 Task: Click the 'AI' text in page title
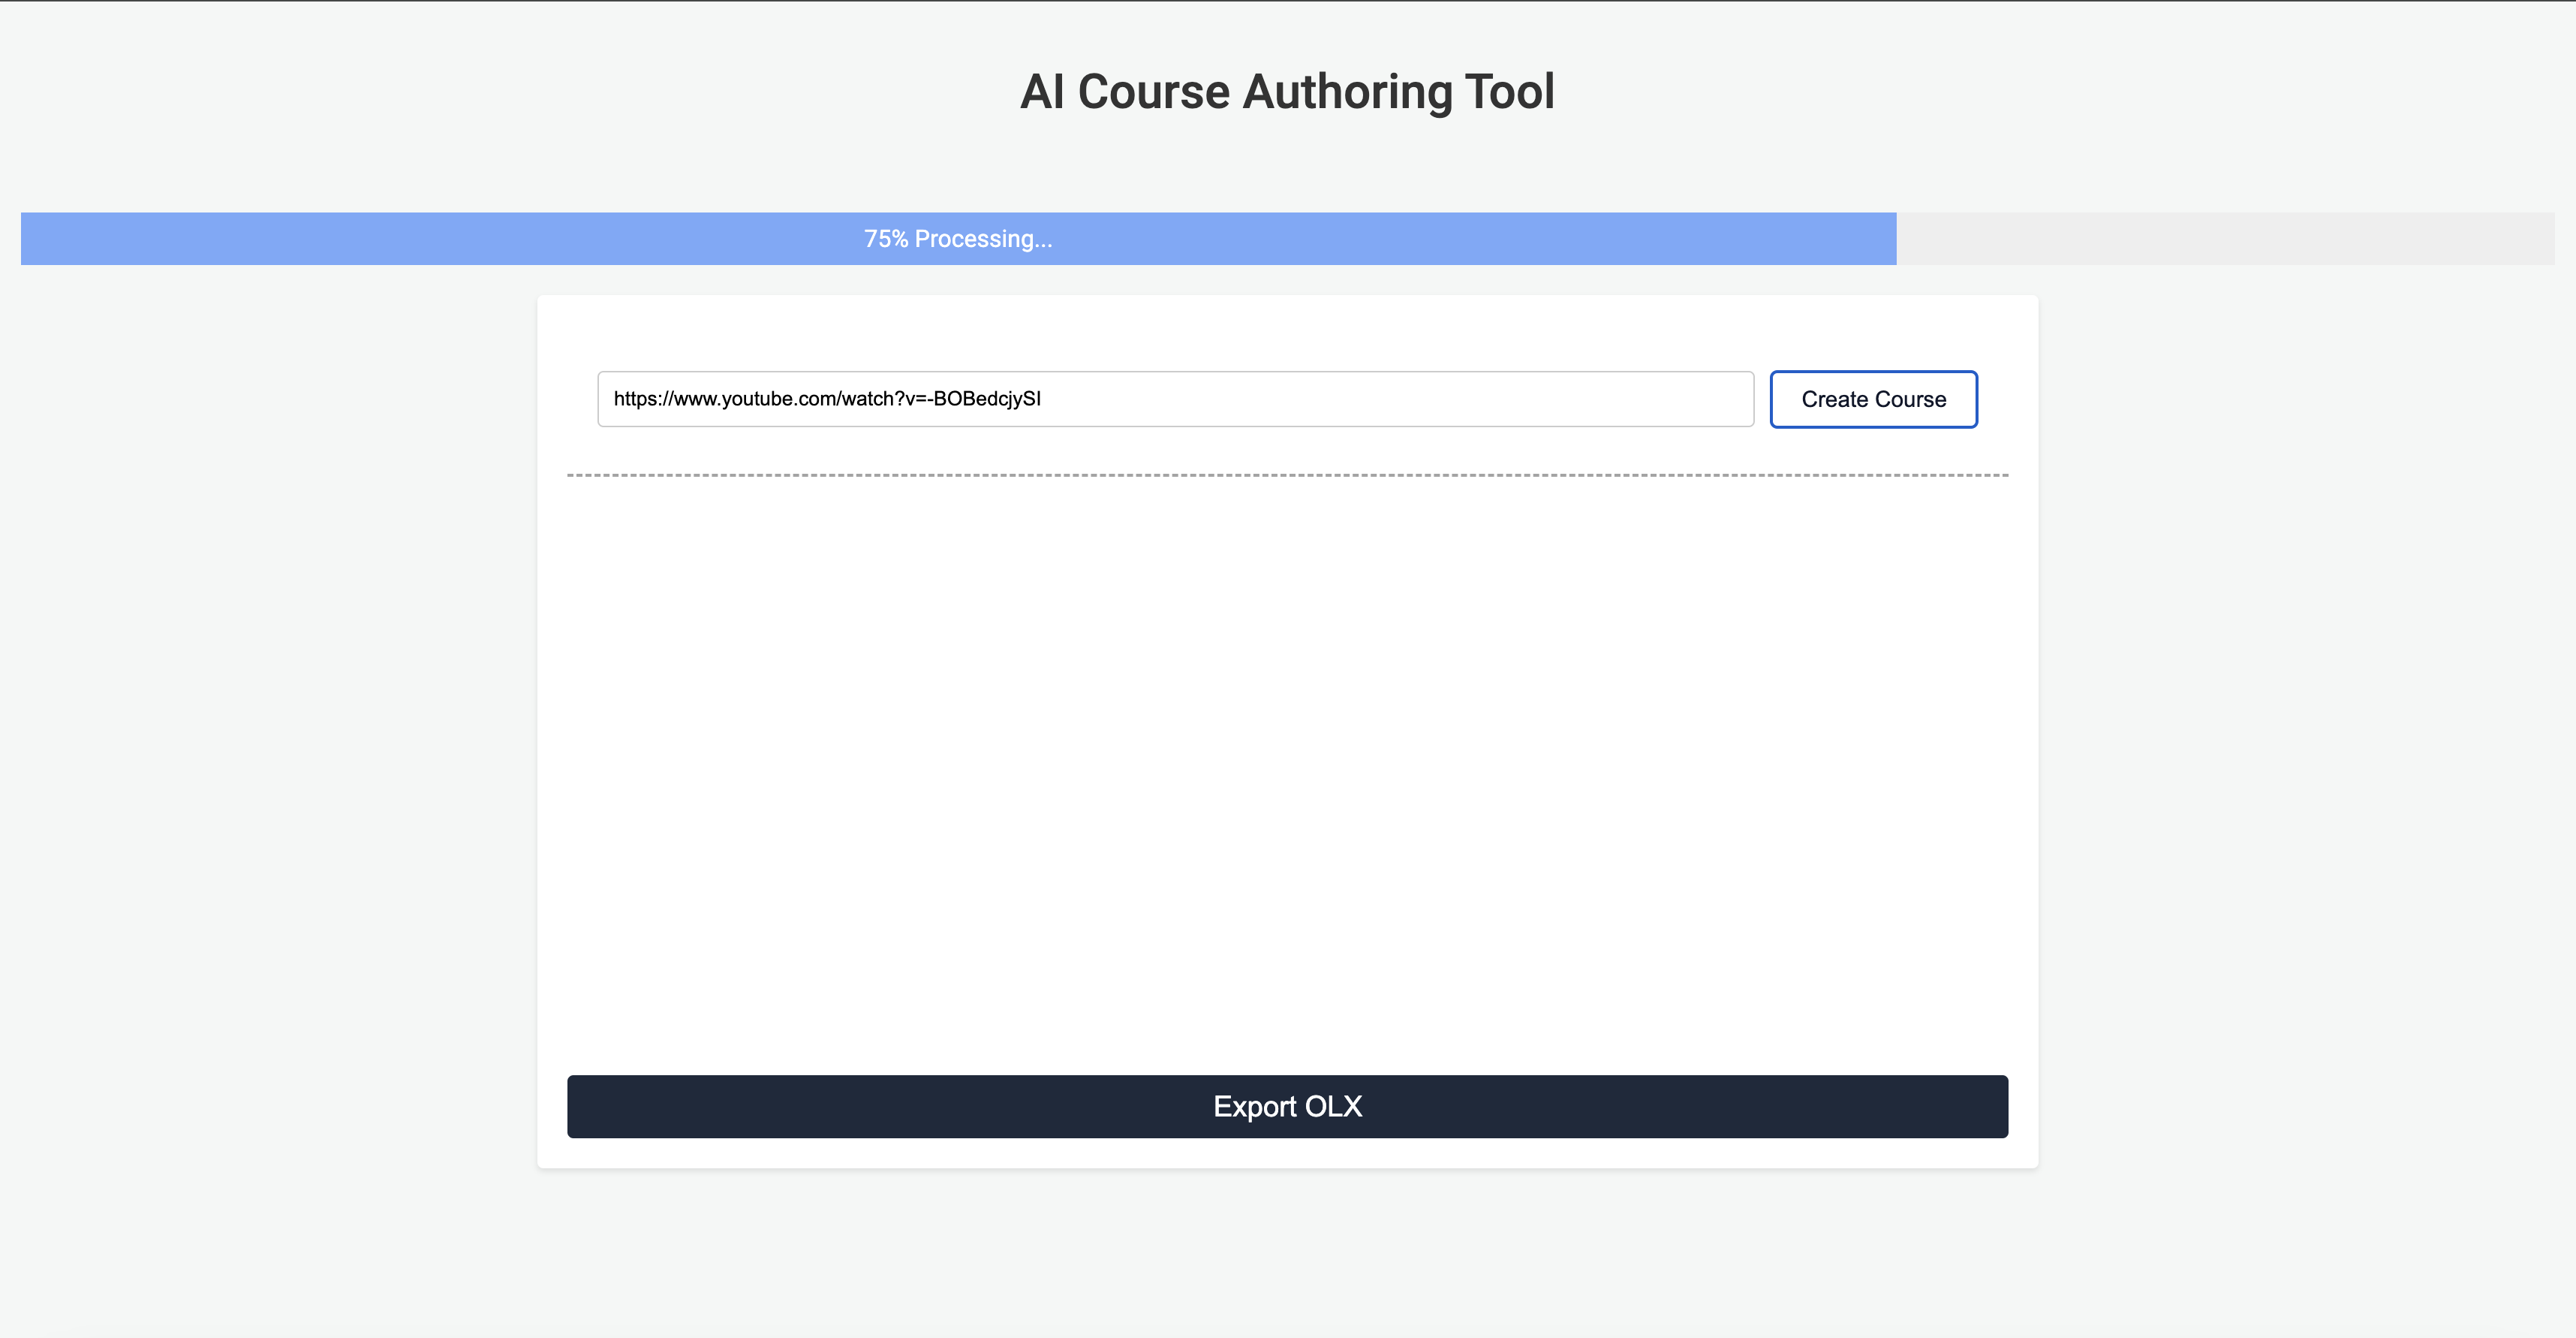tap(1042, 92)
